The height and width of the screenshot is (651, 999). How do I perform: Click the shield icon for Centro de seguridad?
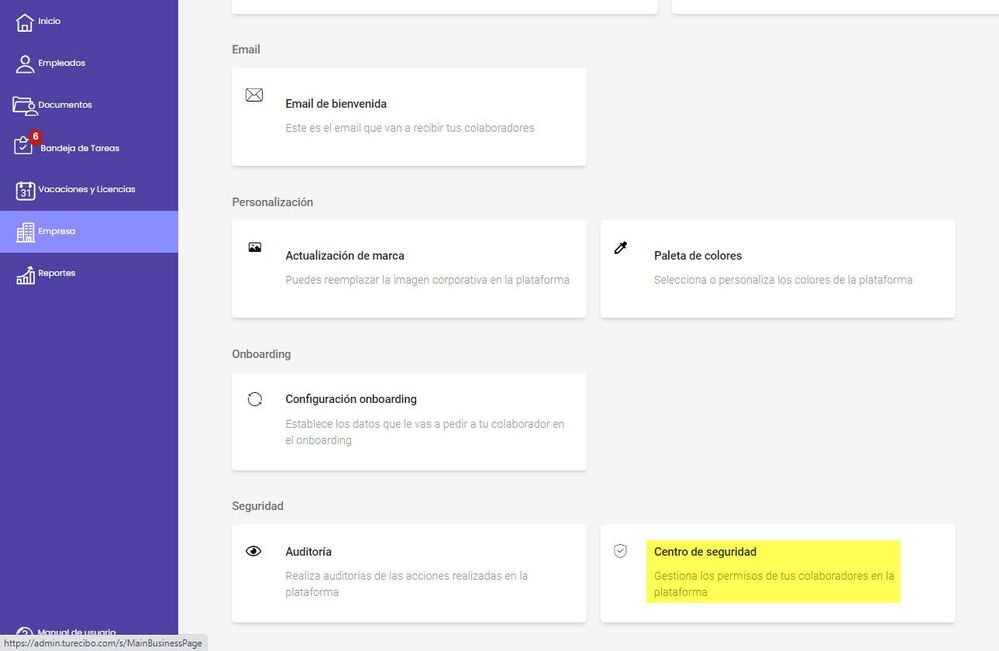point(620,551)
